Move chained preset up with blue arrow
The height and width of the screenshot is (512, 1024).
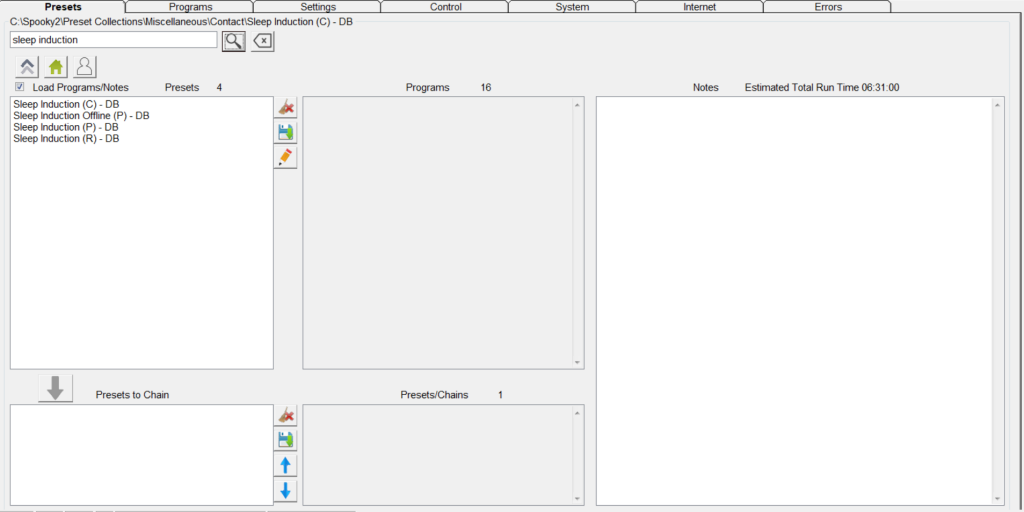[286, 465]
